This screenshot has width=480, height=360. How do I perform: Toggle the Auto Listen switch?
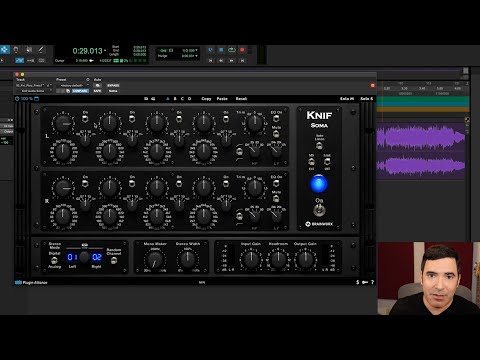coord(319,145)
